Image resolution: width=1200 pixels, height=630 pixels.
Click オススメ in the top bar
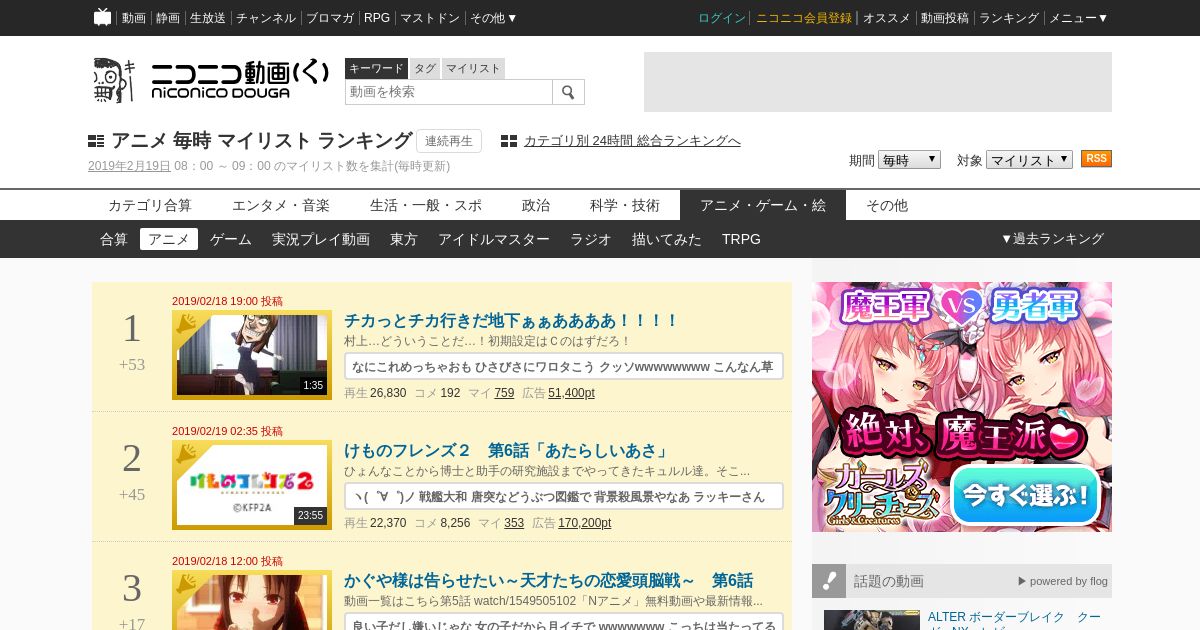887,18
